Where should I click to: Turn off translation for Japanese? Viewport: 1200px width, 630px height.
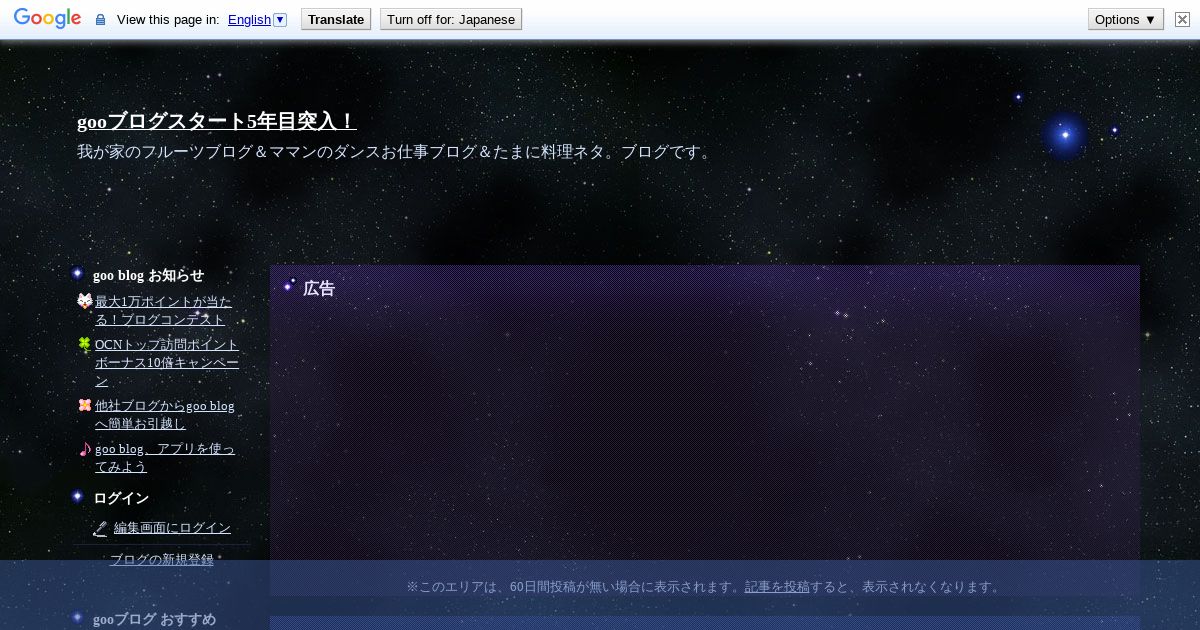click(x=451, y=19)
